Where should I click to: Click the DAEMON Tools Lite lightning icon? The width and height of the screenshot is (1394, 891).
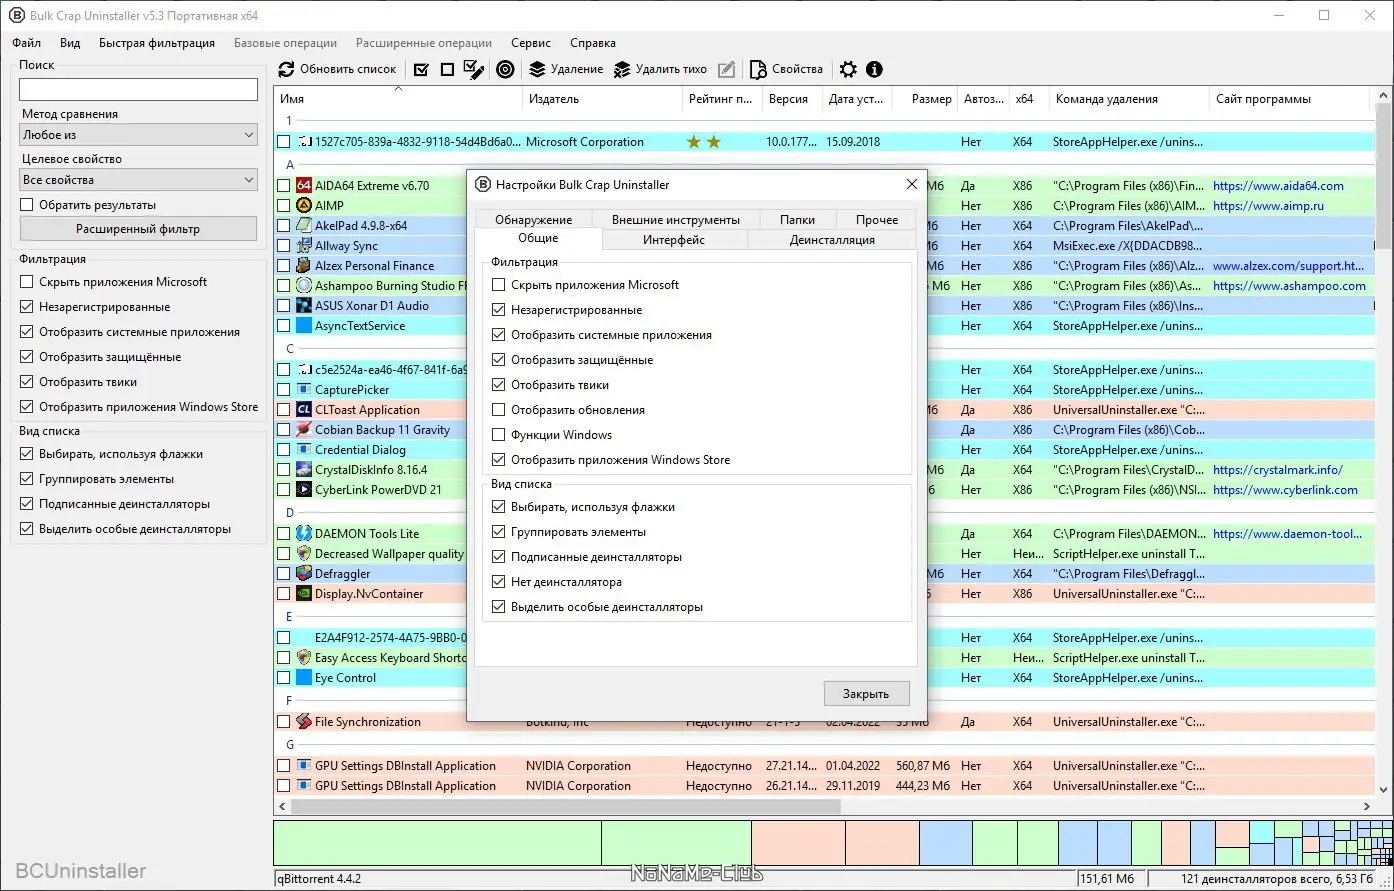pos(304,534)
